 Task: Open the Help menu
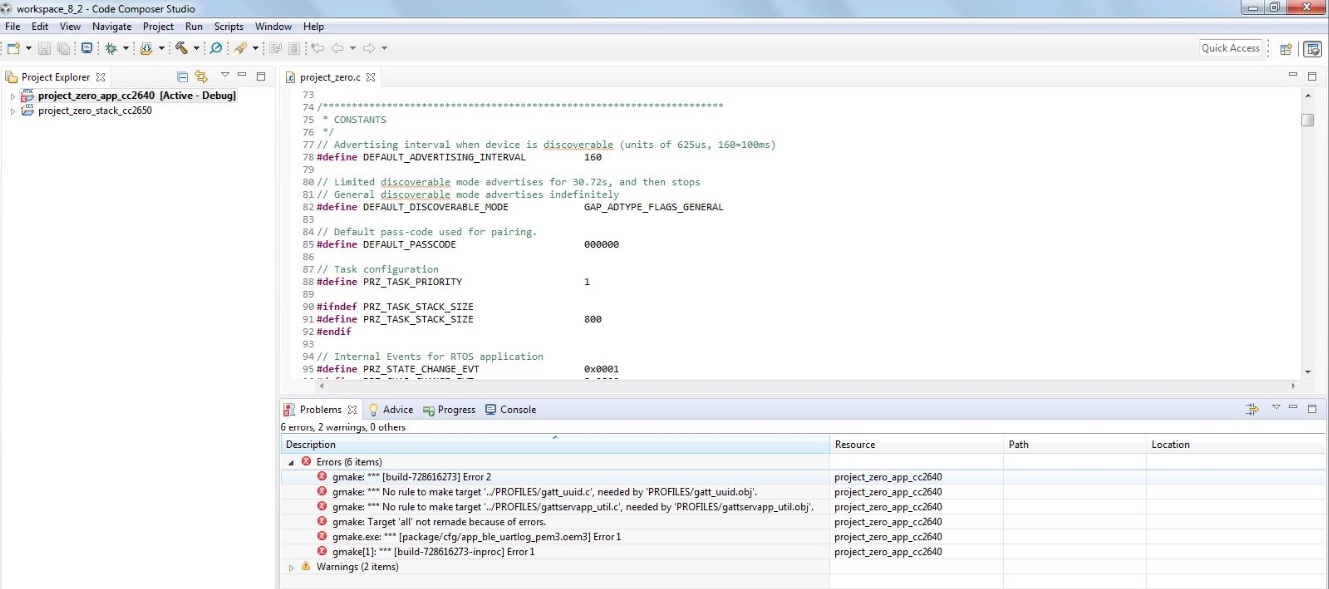tap(313, 27)
